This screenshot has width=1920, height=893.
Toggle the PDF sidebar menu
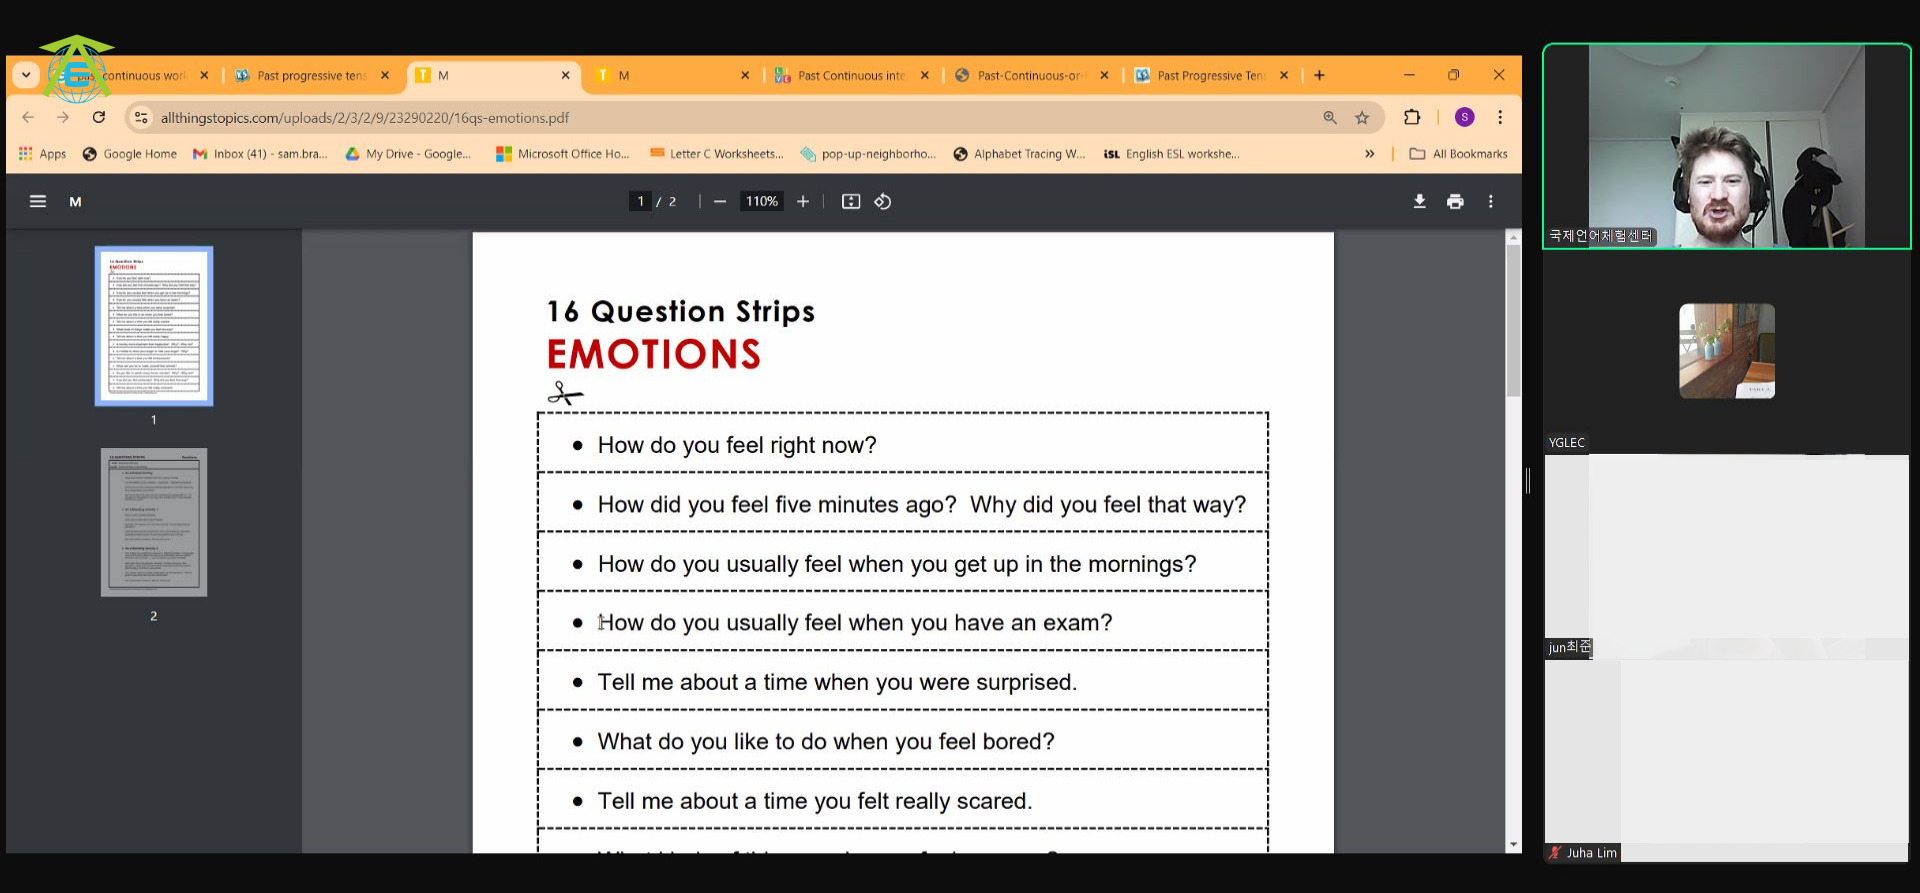click(x=38, y=201)
